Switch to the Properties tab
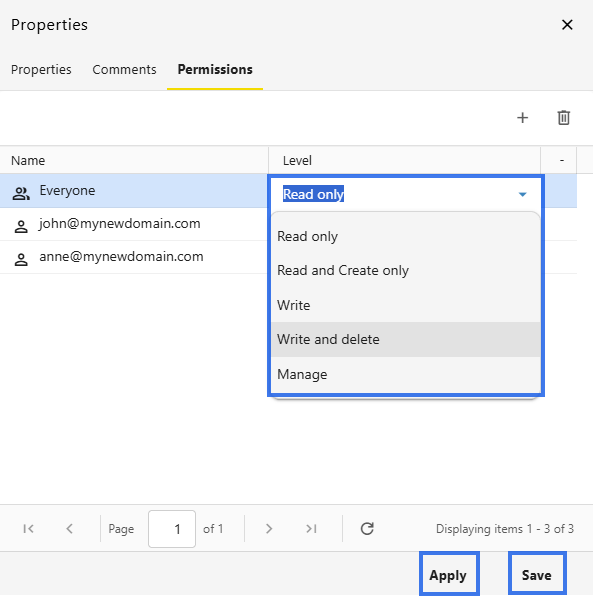 [x=41, y=70]
